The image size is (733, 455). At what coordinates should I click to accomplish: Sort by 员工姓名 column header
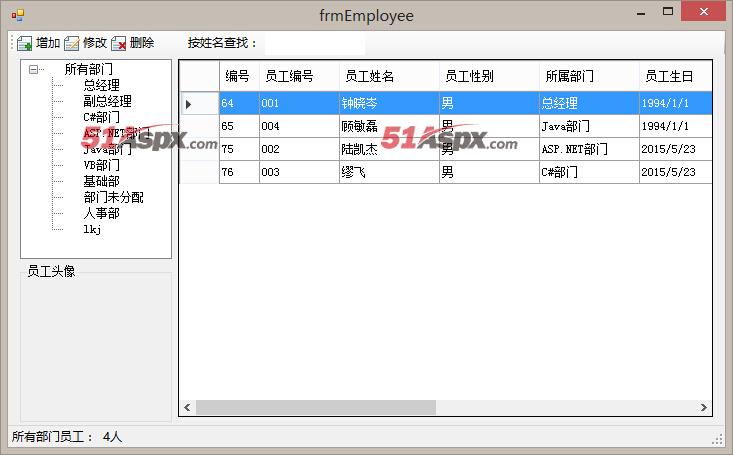[x=389, y=76]
